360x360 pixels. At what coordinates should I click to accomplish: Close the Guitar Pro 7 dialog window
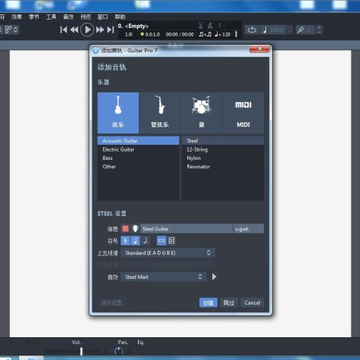pos(259,50)
